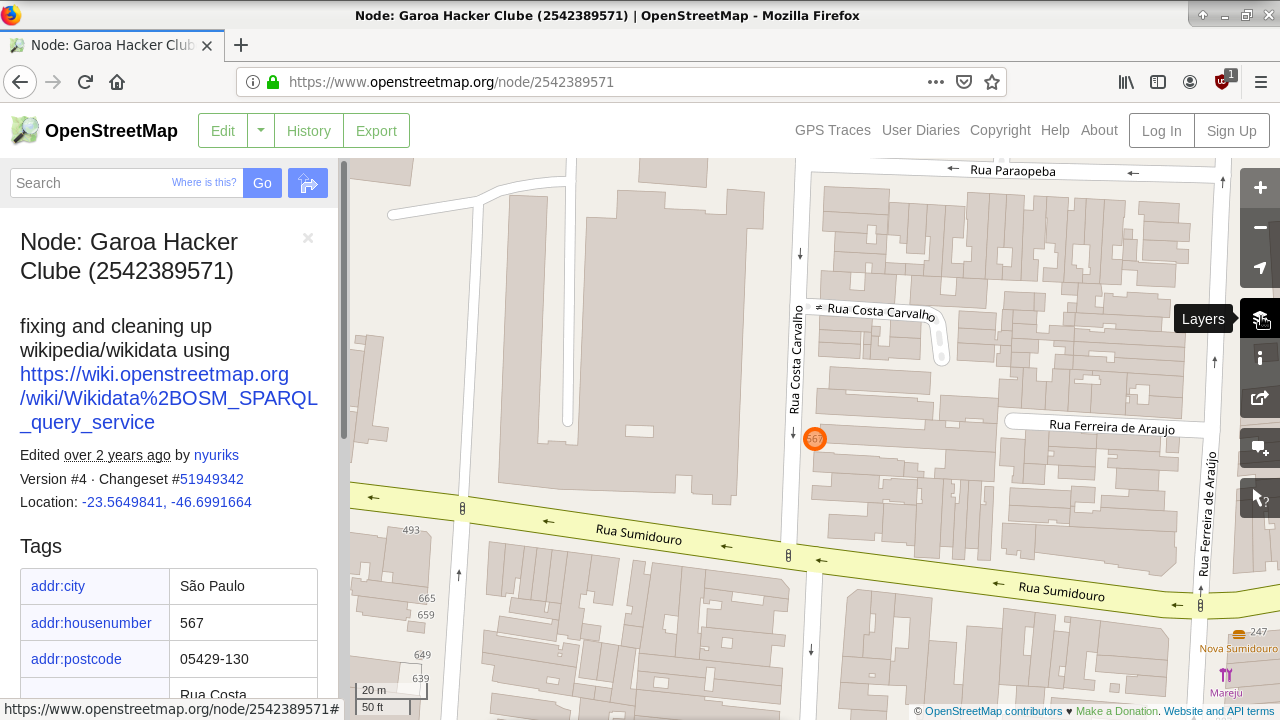Click the sidebar vertical scrollbar

(x=344, y=300)
